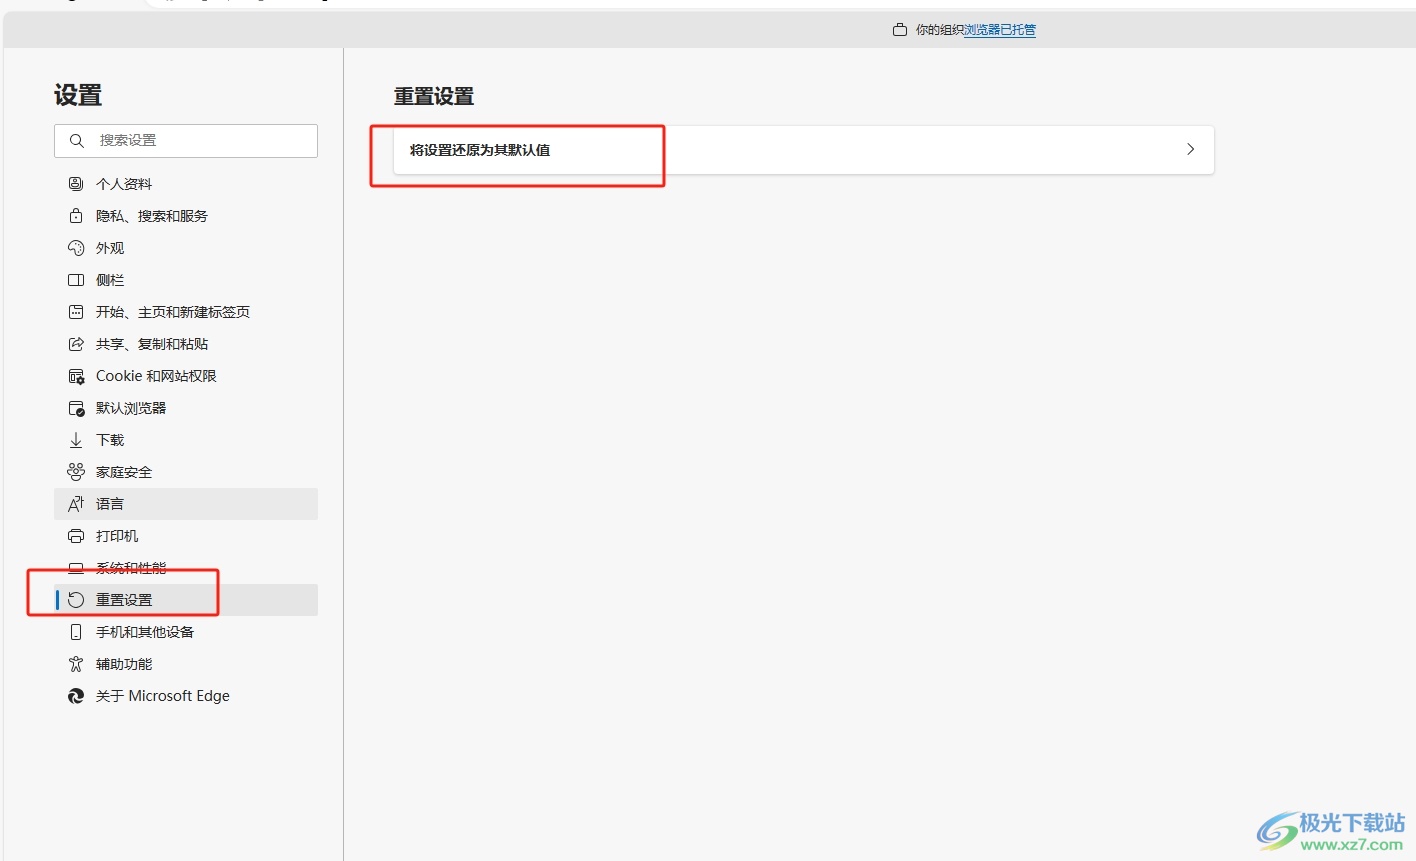Select 共享、复制和粘贴 section
Image resolution: width=1416 pixels, height=861 pixels.
(x=186, y=344)
